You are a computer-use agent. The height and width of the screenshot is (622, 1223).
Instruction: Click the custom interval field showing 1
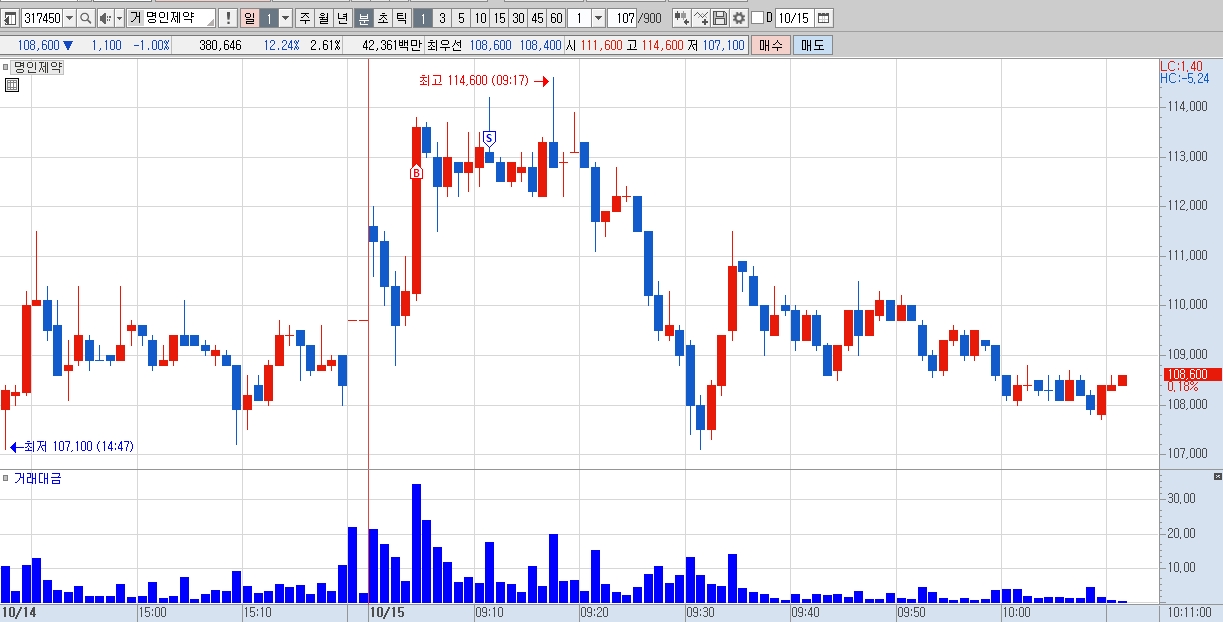[x=579, y=18]
